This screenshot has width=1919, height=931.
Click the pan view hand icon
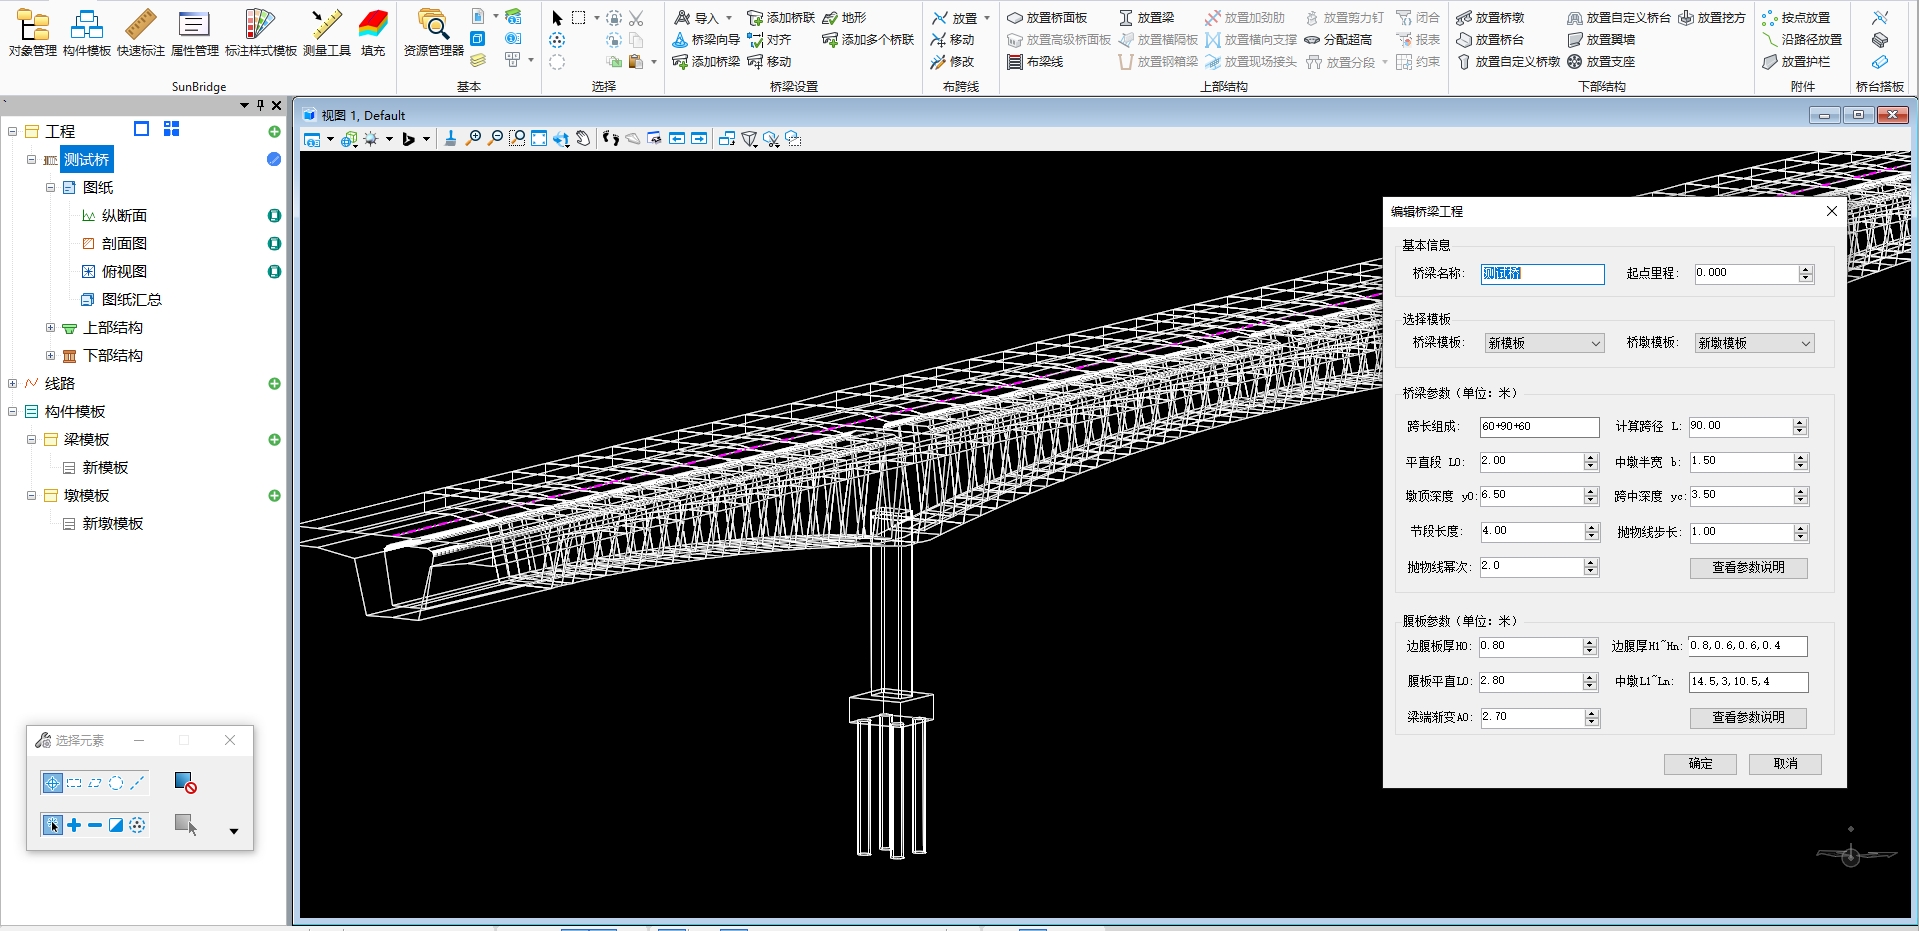(x=583, y=139)
